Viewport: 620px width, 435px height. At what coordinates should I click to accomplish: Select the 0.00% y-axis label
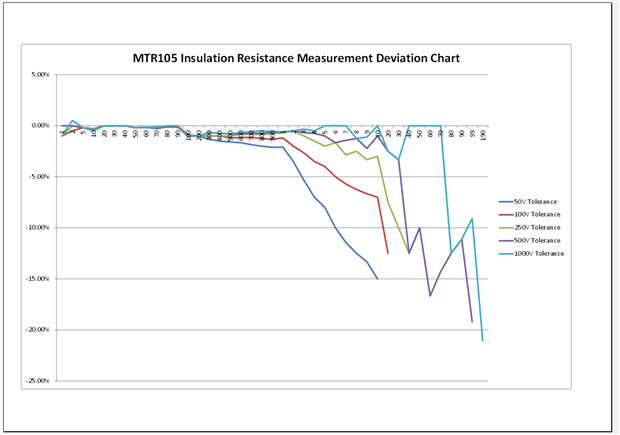[41, 126]
